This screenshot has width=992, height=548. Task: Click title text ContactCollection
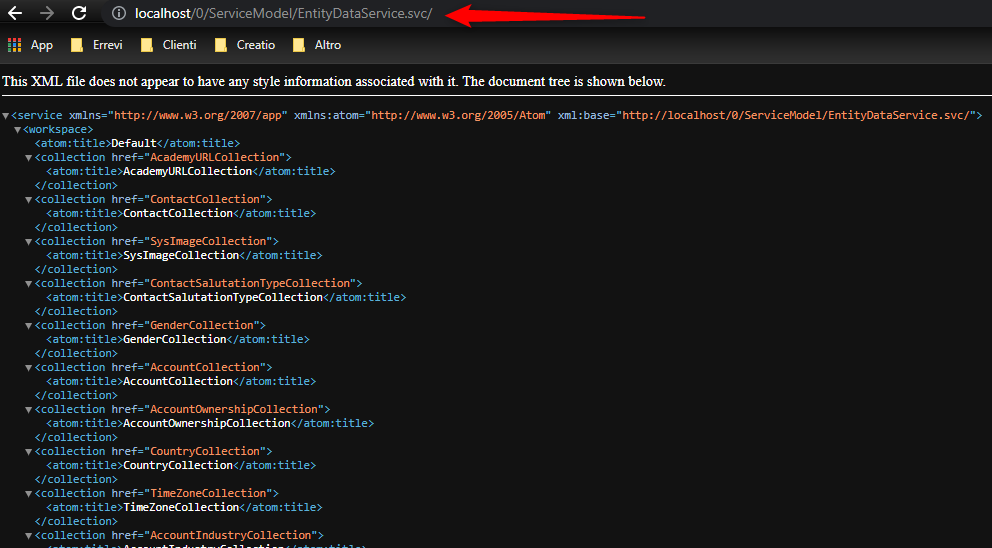coord(178,213)
